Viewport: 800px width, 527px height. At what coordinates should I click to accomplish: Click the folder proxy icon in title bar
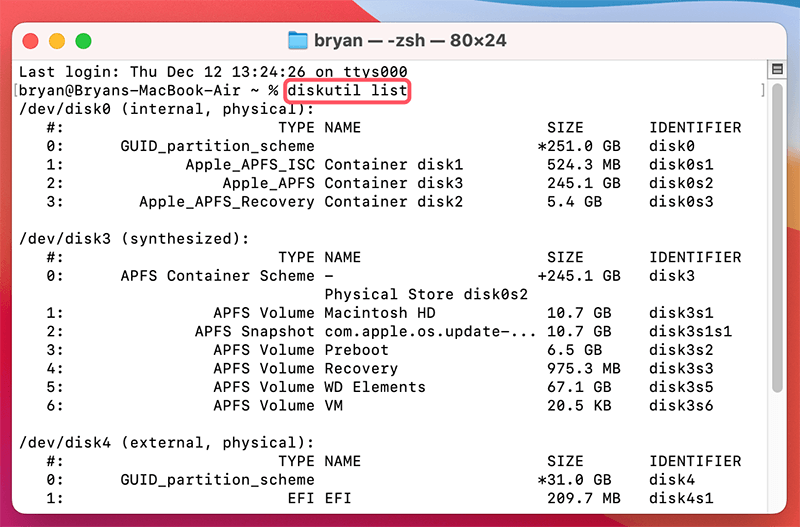tap(298, 40)
